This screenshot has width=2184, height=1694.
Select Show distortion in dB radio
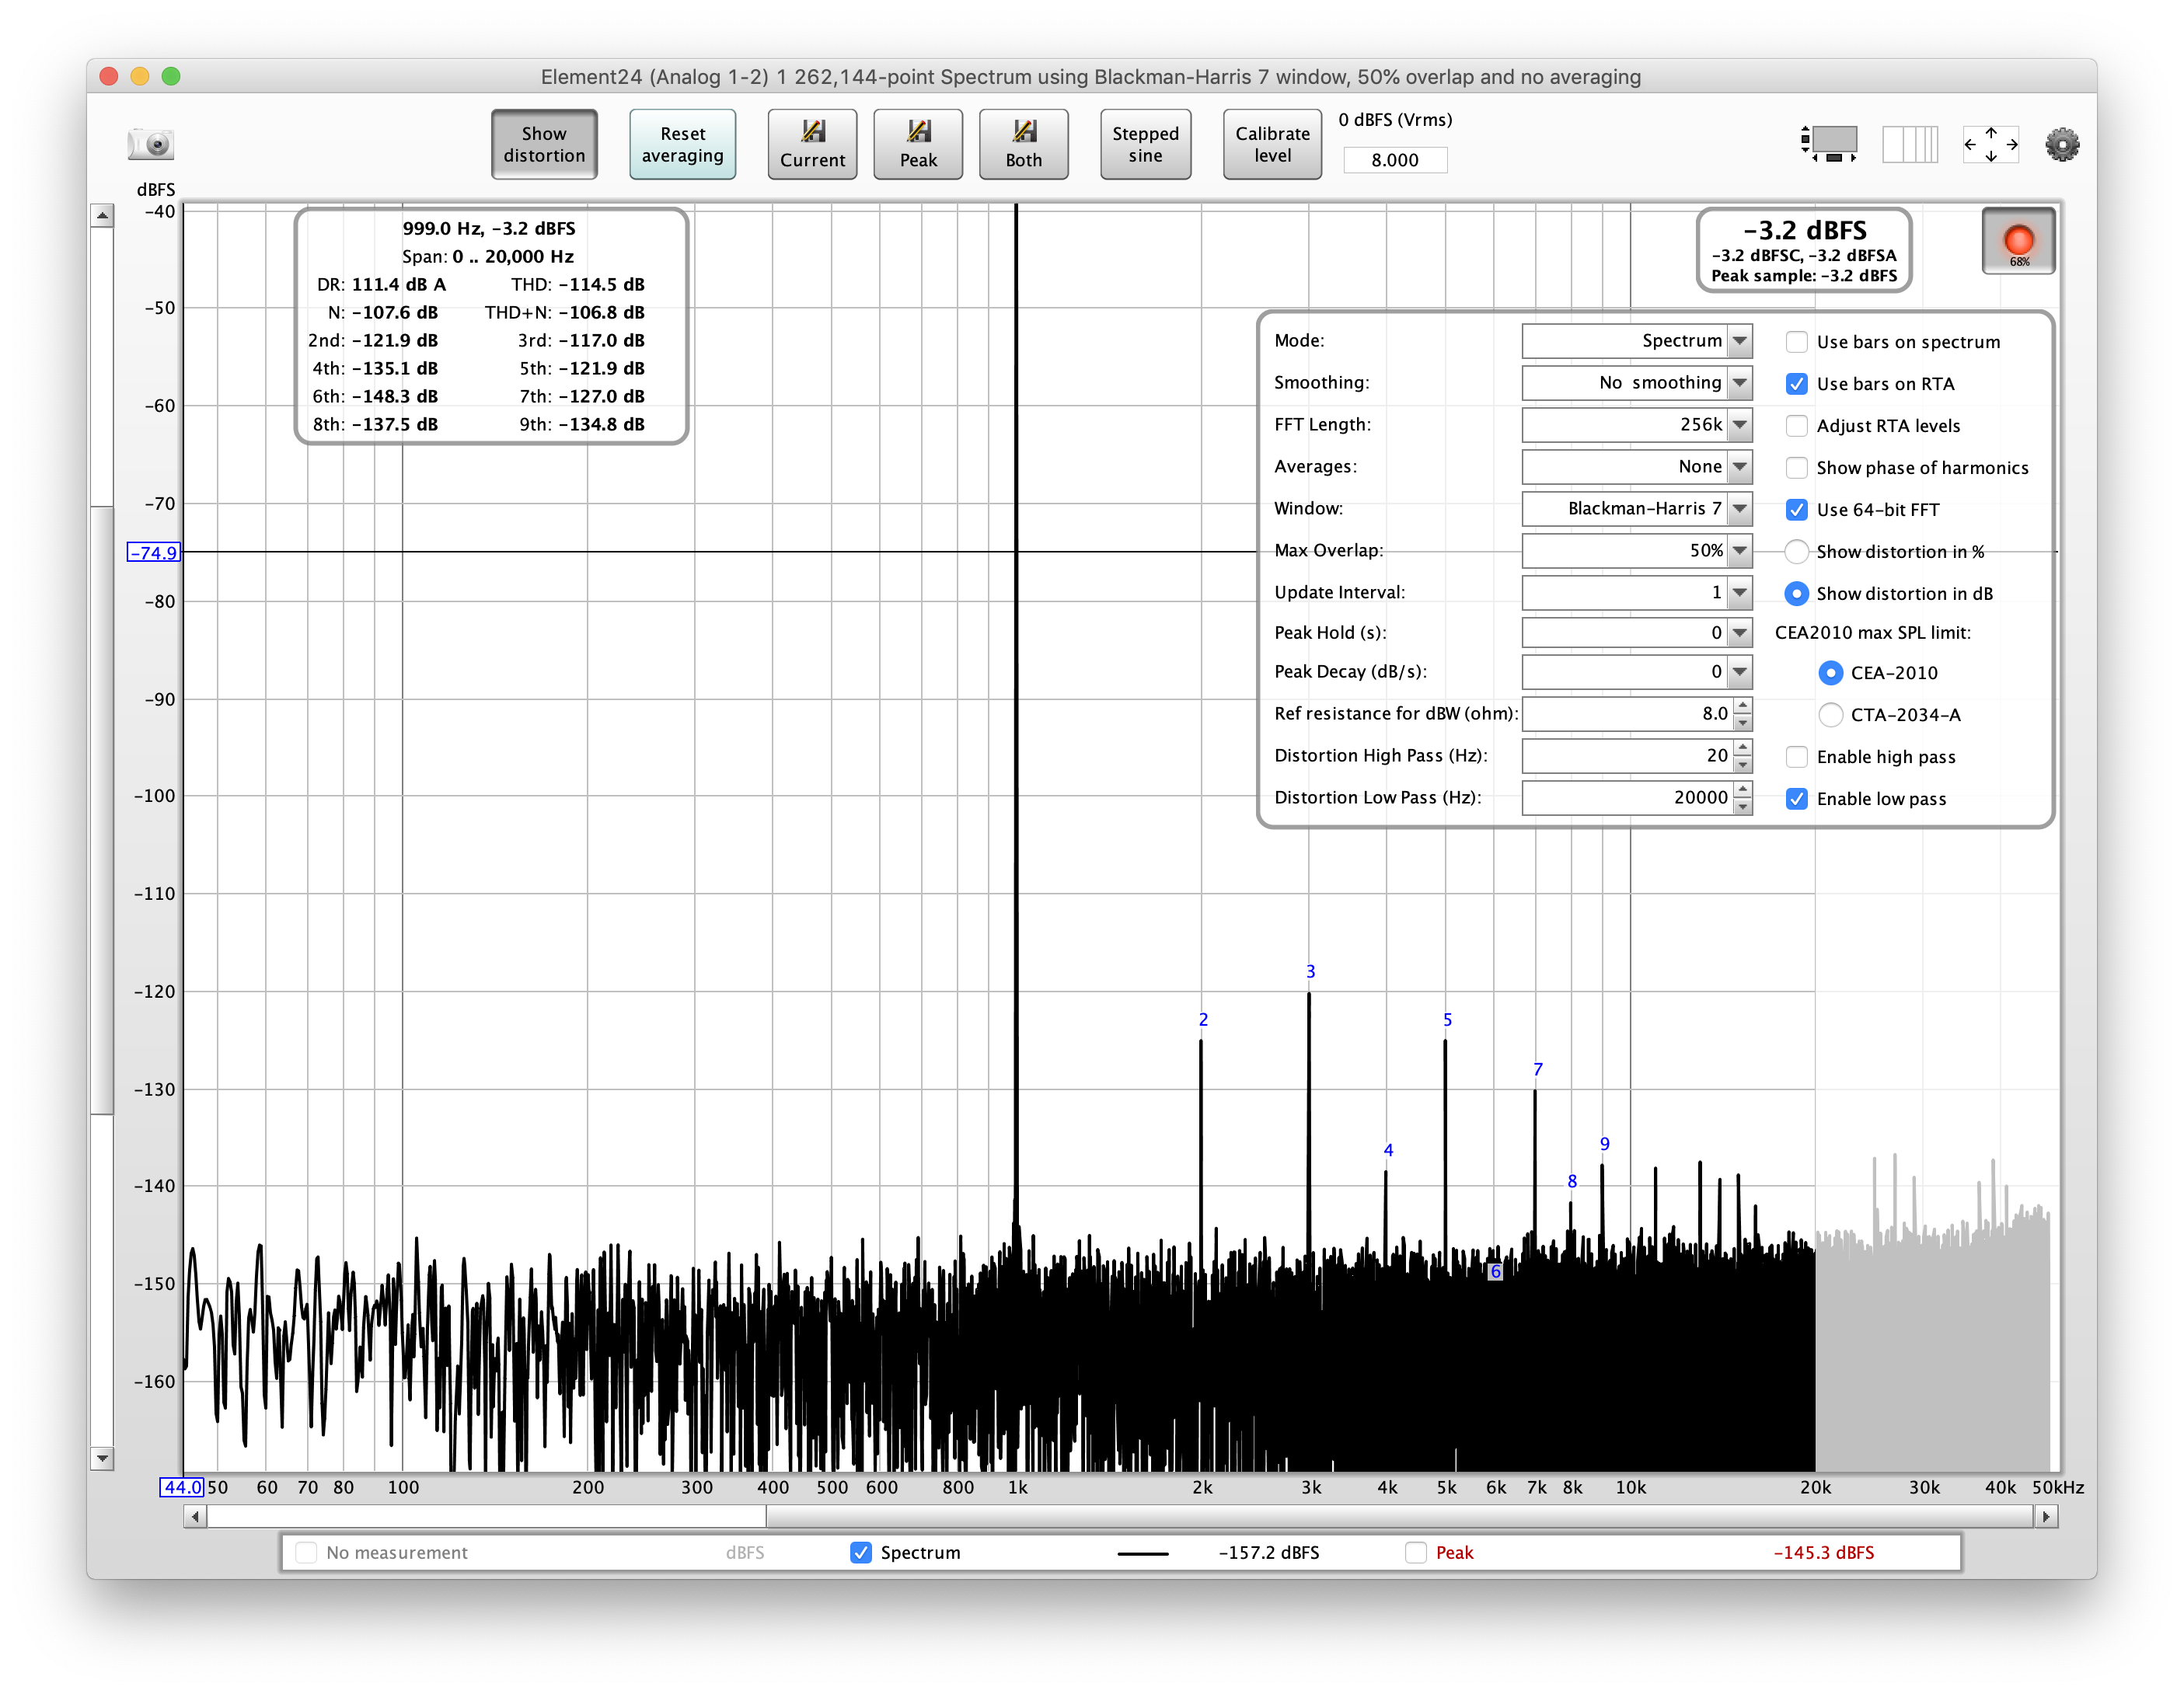tap(1796, 594)
